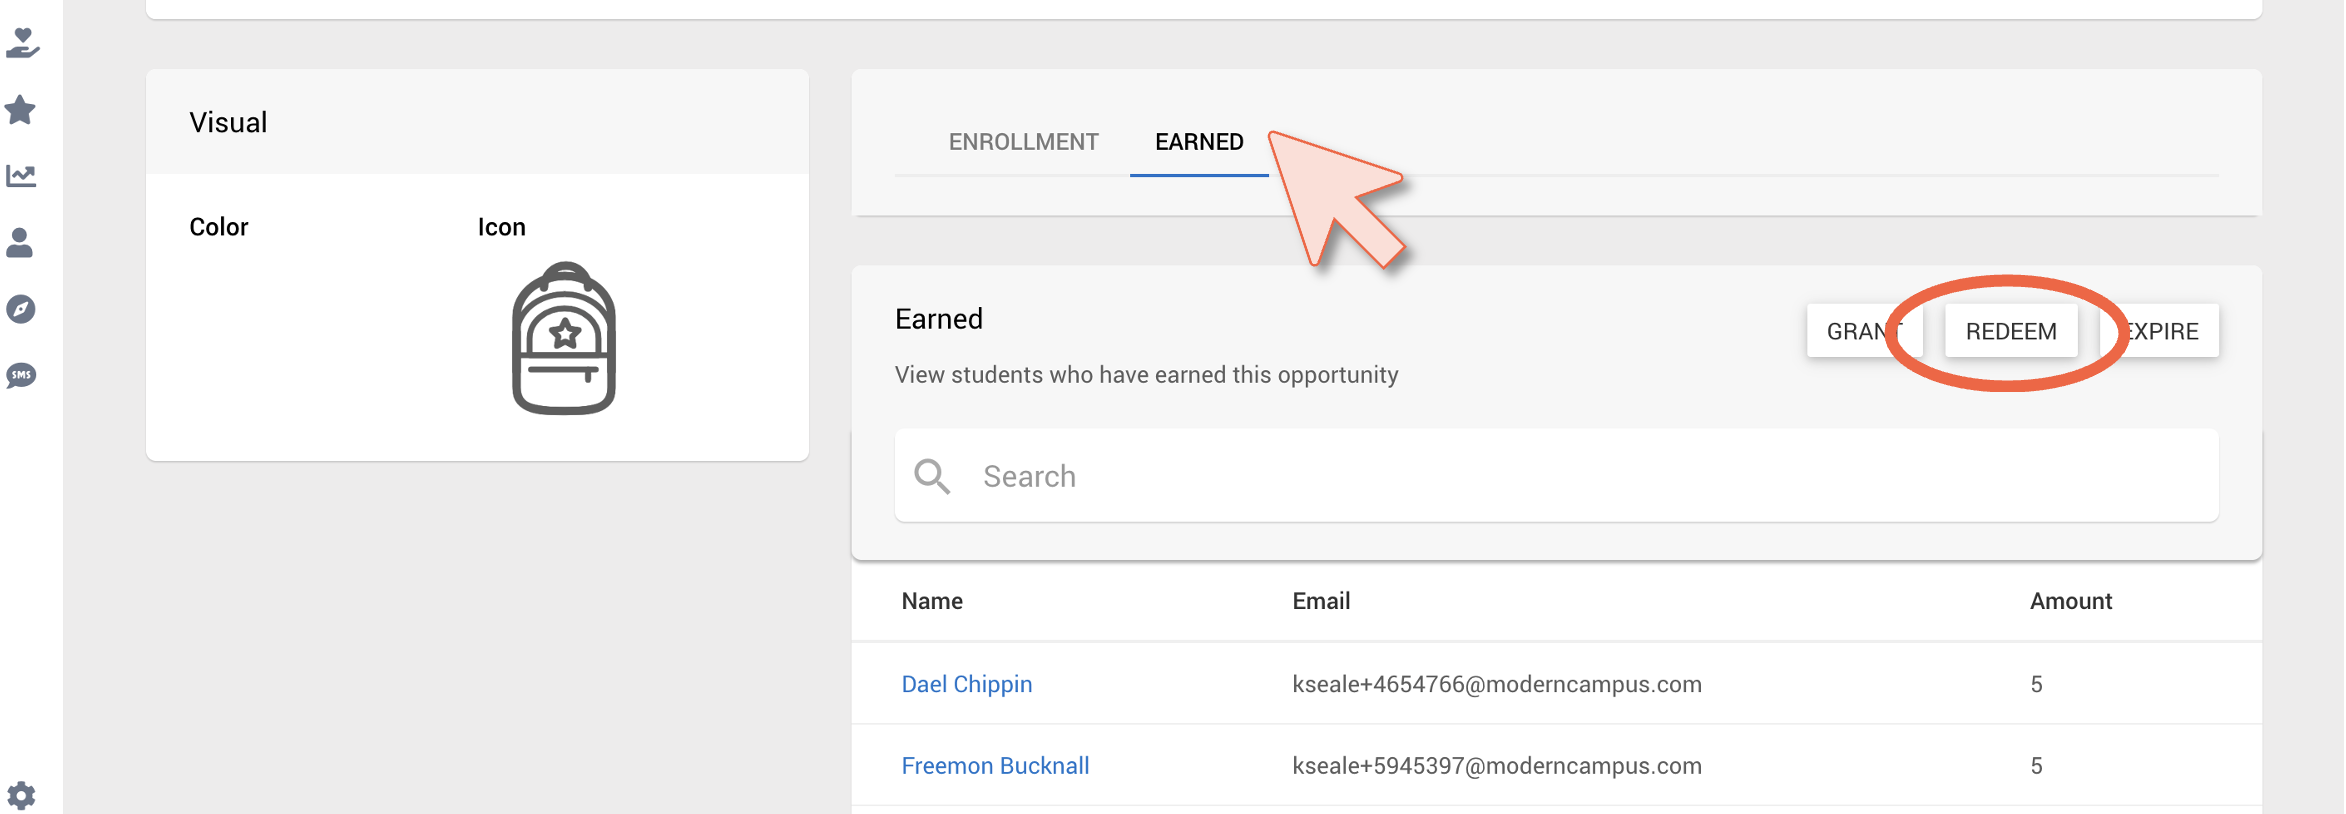Viewport: 2346px width, 814px height.
Task: Click the Amount column header
Action: [x=2071, y=601]
